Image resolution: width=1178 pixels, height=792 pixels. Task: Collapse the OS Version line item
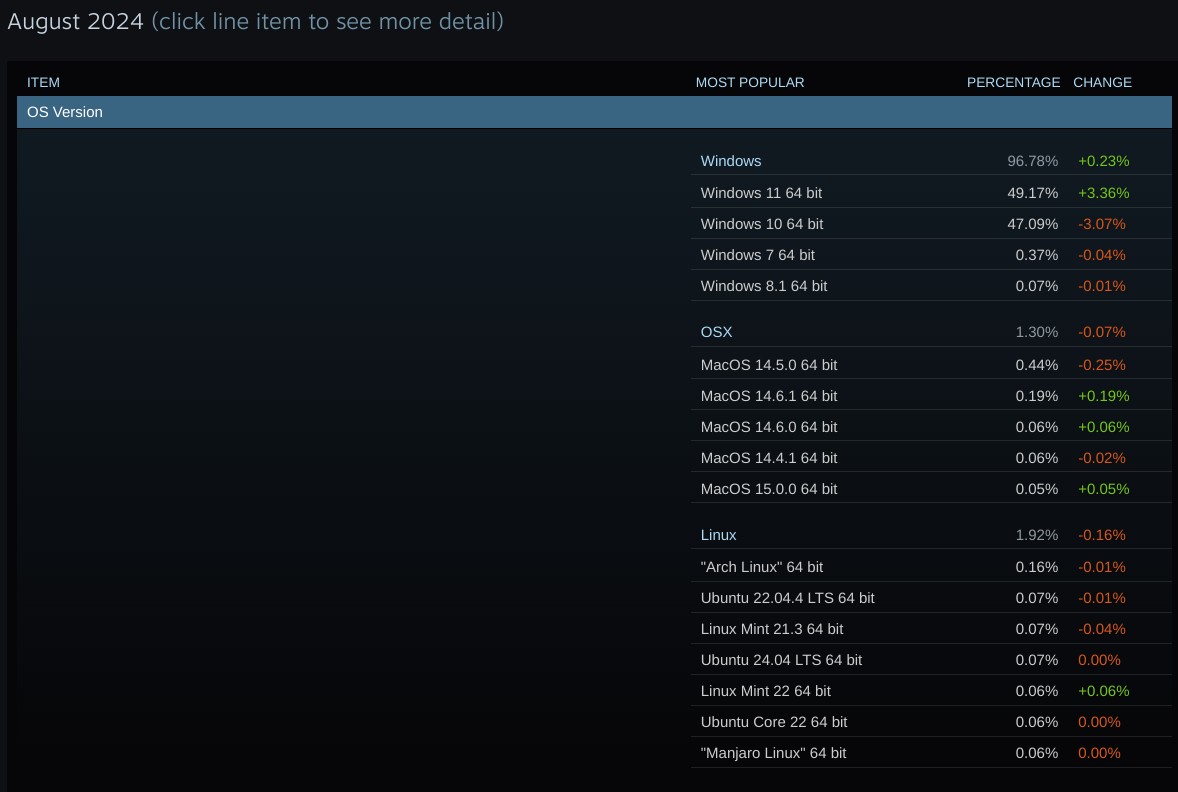pos(594,112)
